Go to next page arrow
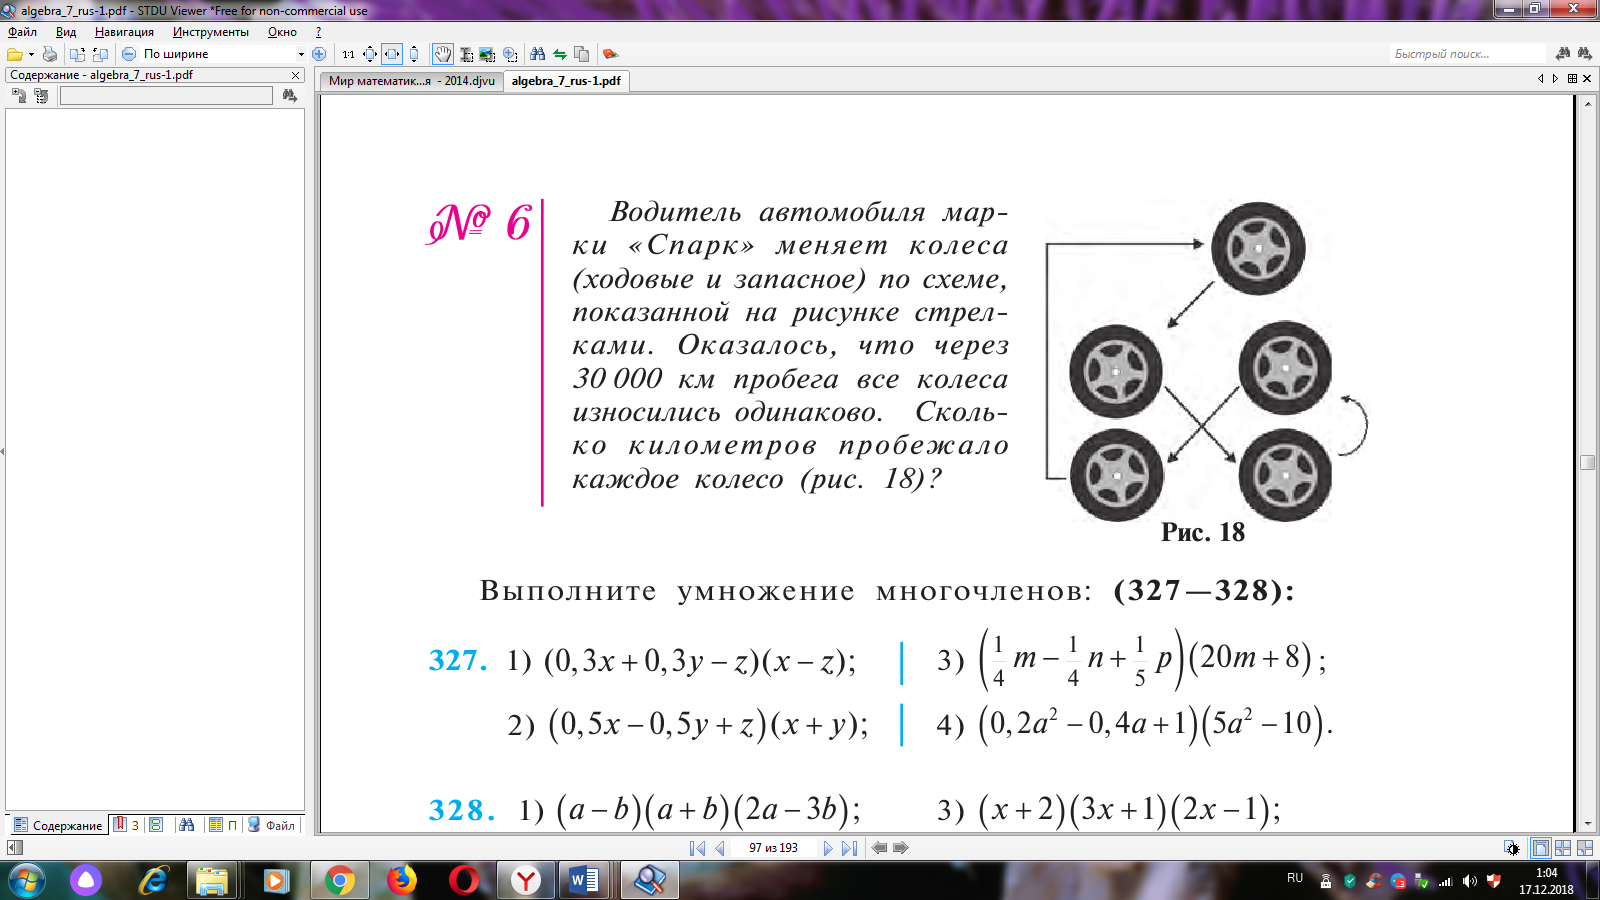Screen dimensions: 1600x900 pos(827,848)
